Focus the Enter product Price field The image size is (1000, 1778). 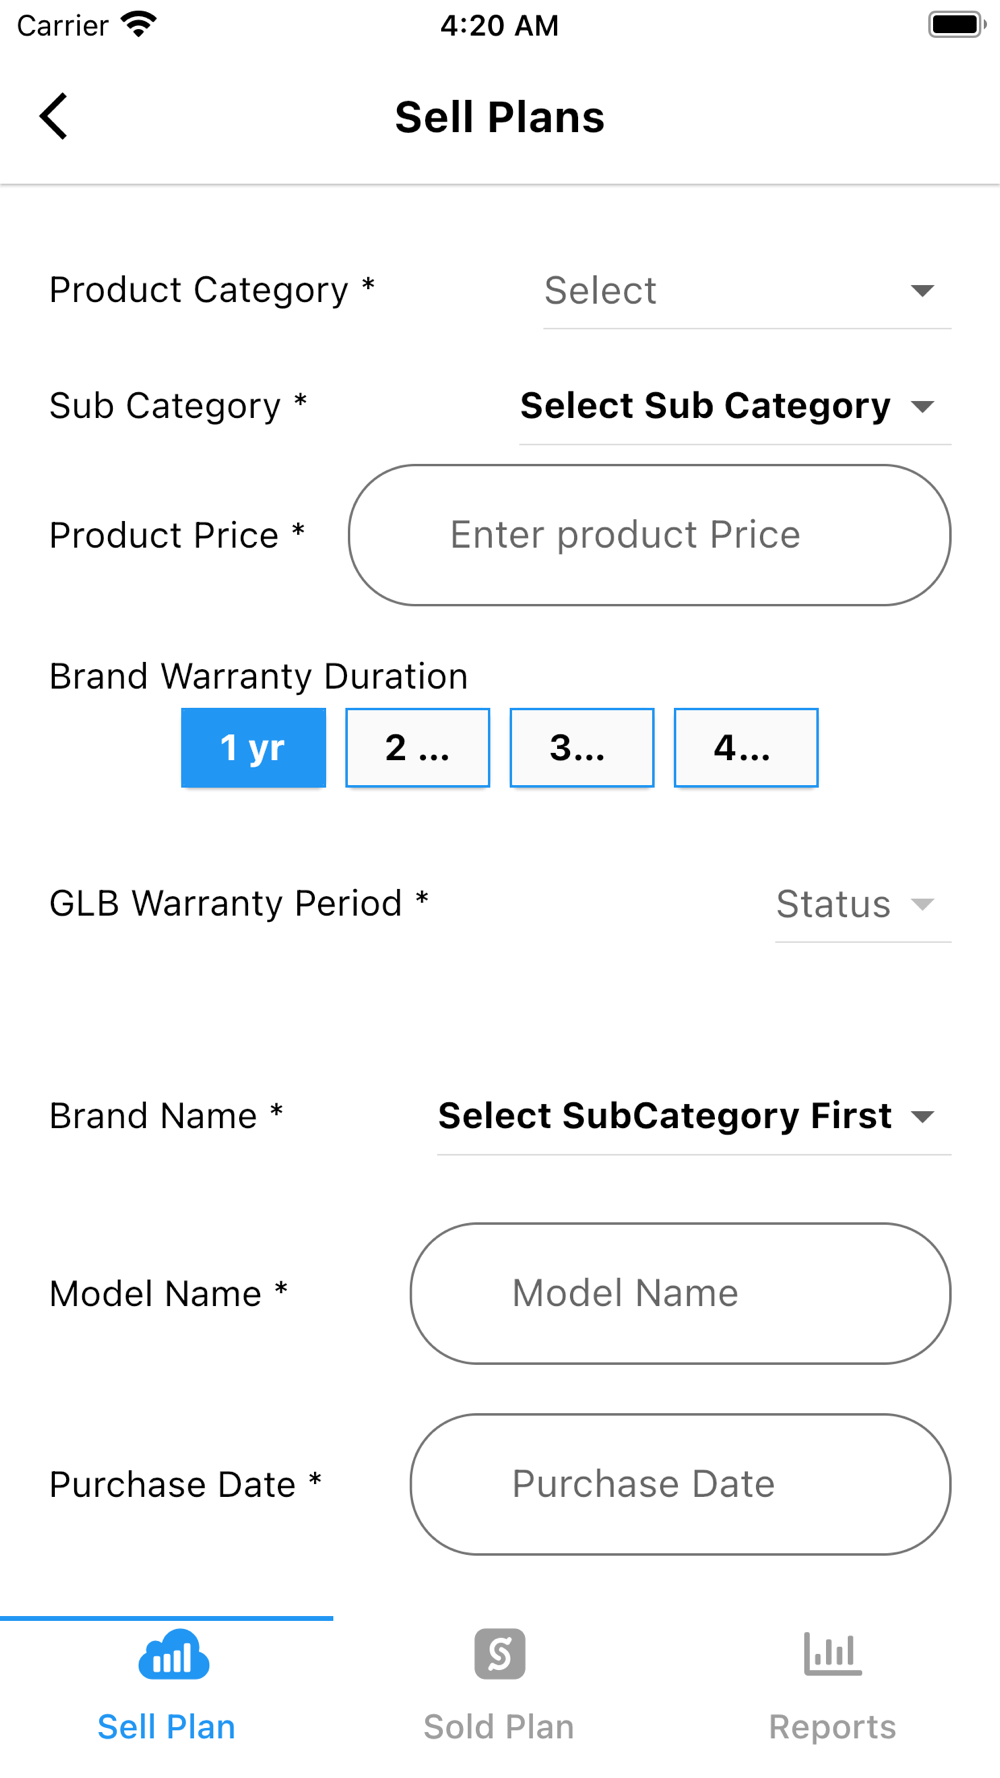tap(650, 535)
